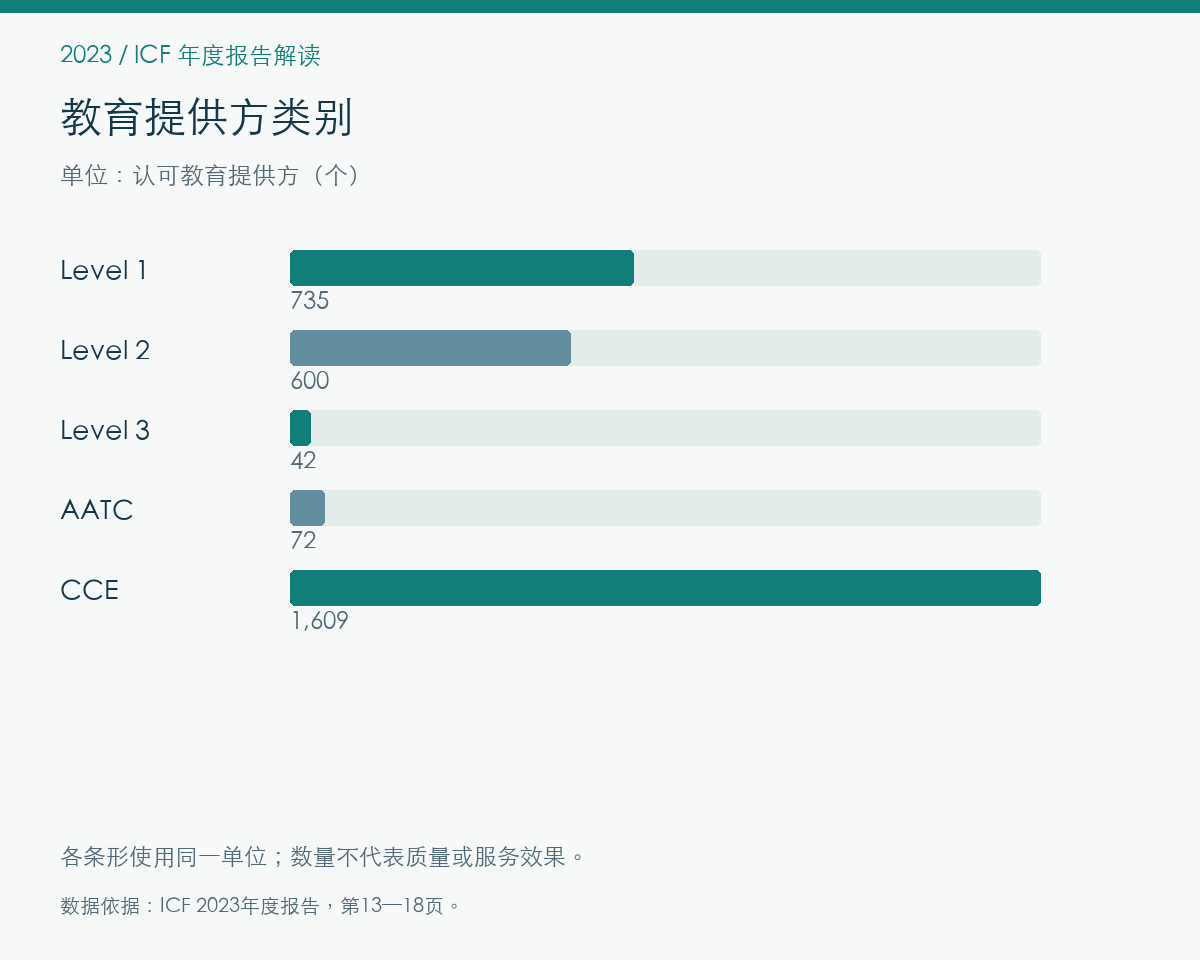Click the note beginning '各条形使用同一单位'
The image size is (1200, 960).
pos(323,857)
